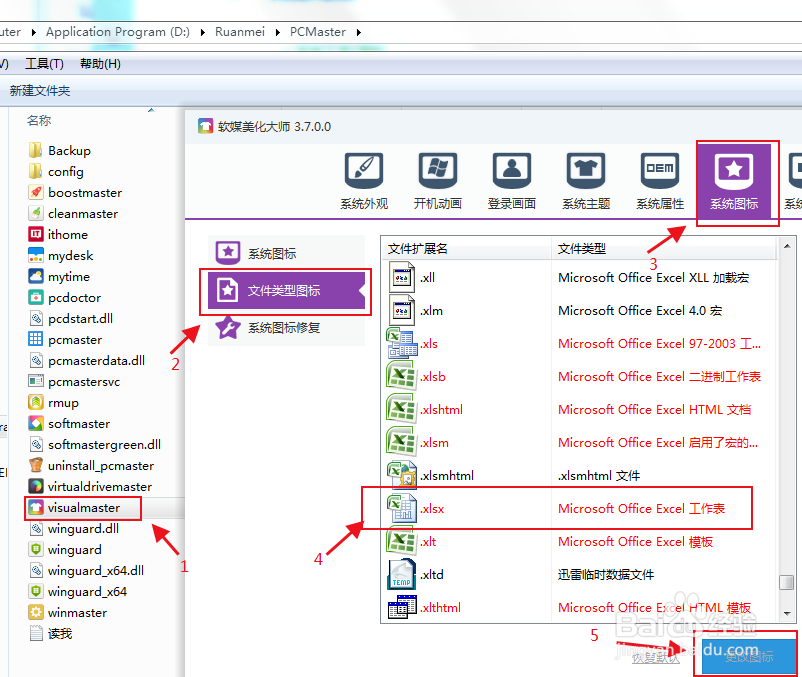Sort by 文件扩展名 column header
Image resolution: width=802 pixels, height=677 pixels.
pyautogui.click(x=466, y=249)
